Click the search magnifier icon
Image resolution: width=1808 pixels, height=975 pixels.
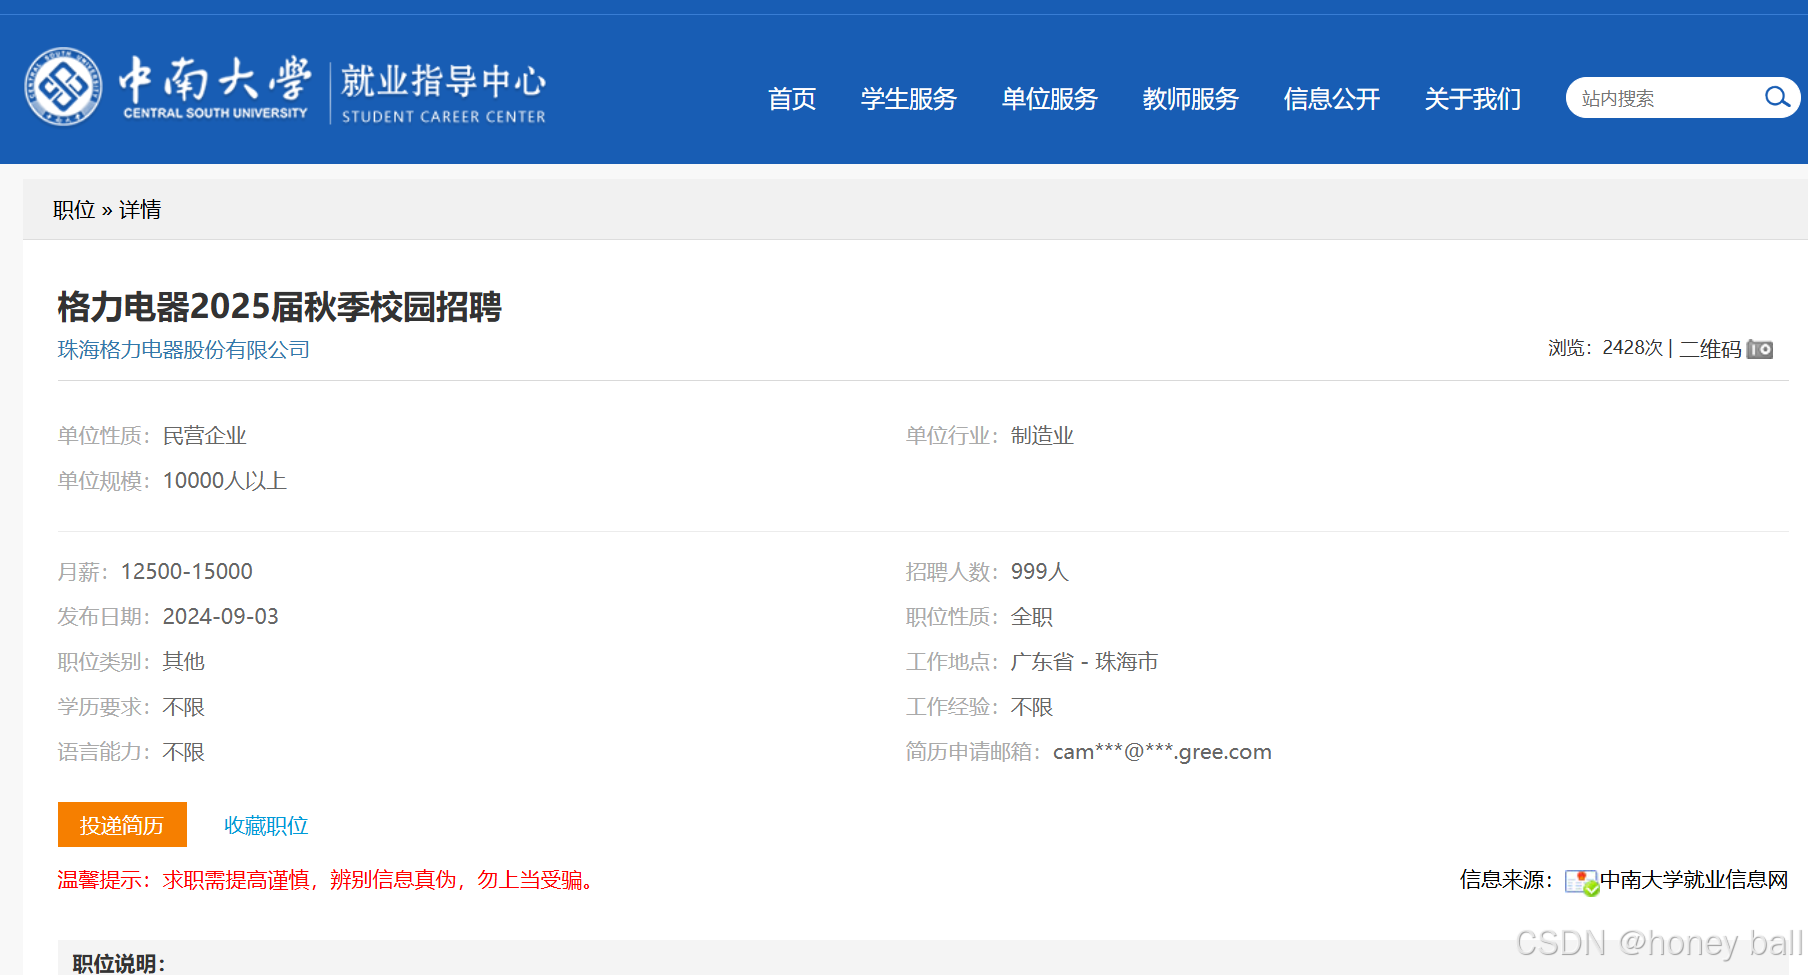coord(1776,98)
